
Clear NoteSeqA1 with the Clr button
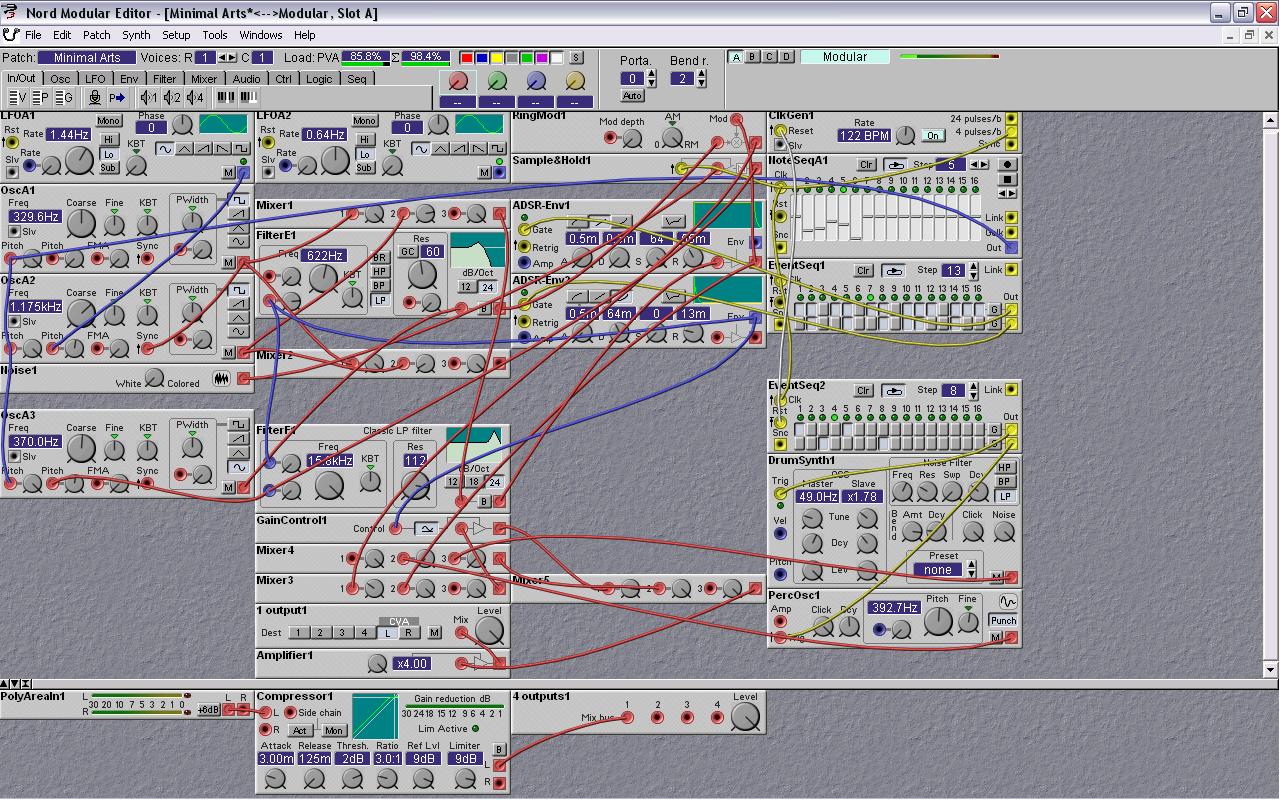(x=866, y=165)
